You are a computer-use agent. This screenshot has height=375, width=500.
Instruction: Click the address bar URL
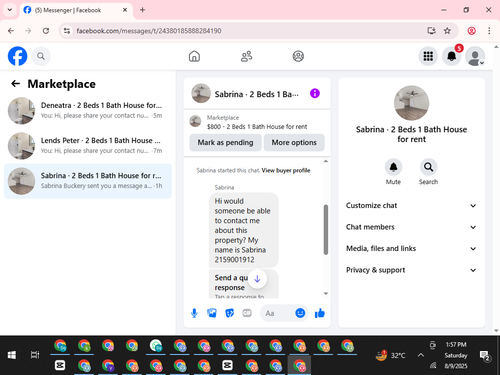point(149,31)
